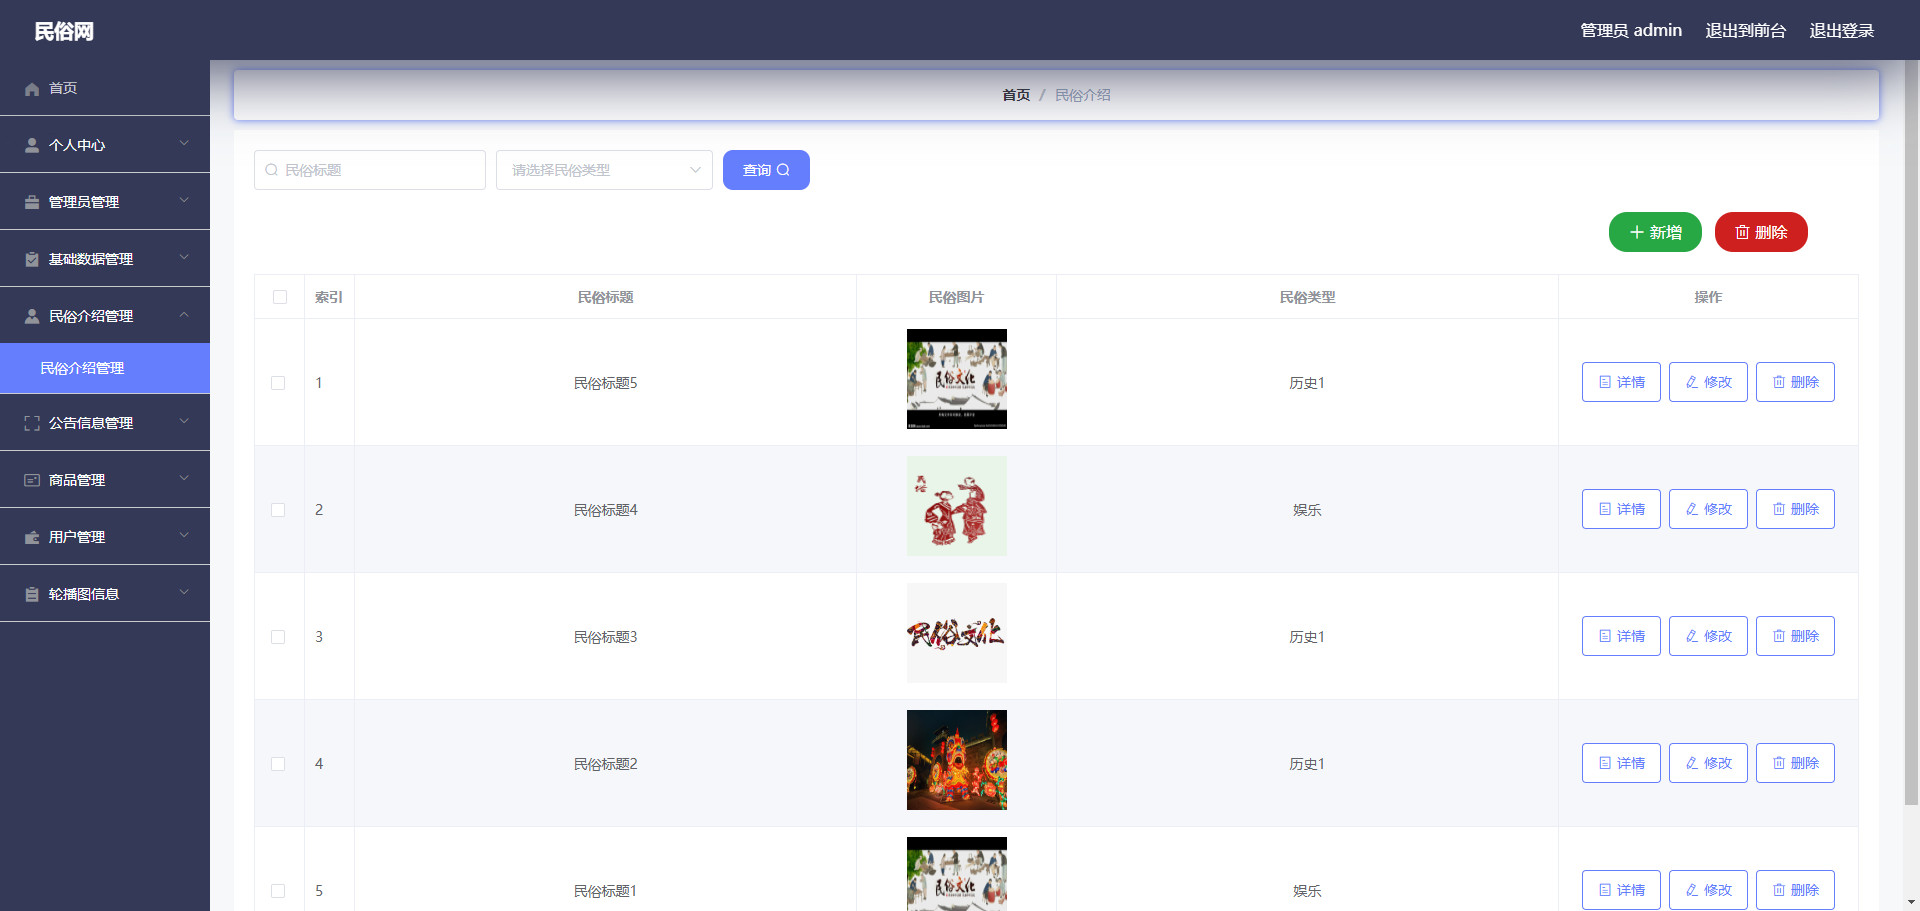Collapse the 民俗介绍管理 menu chevron
The height and width of the screenshot is (911, 1920).
click(184, 315)
